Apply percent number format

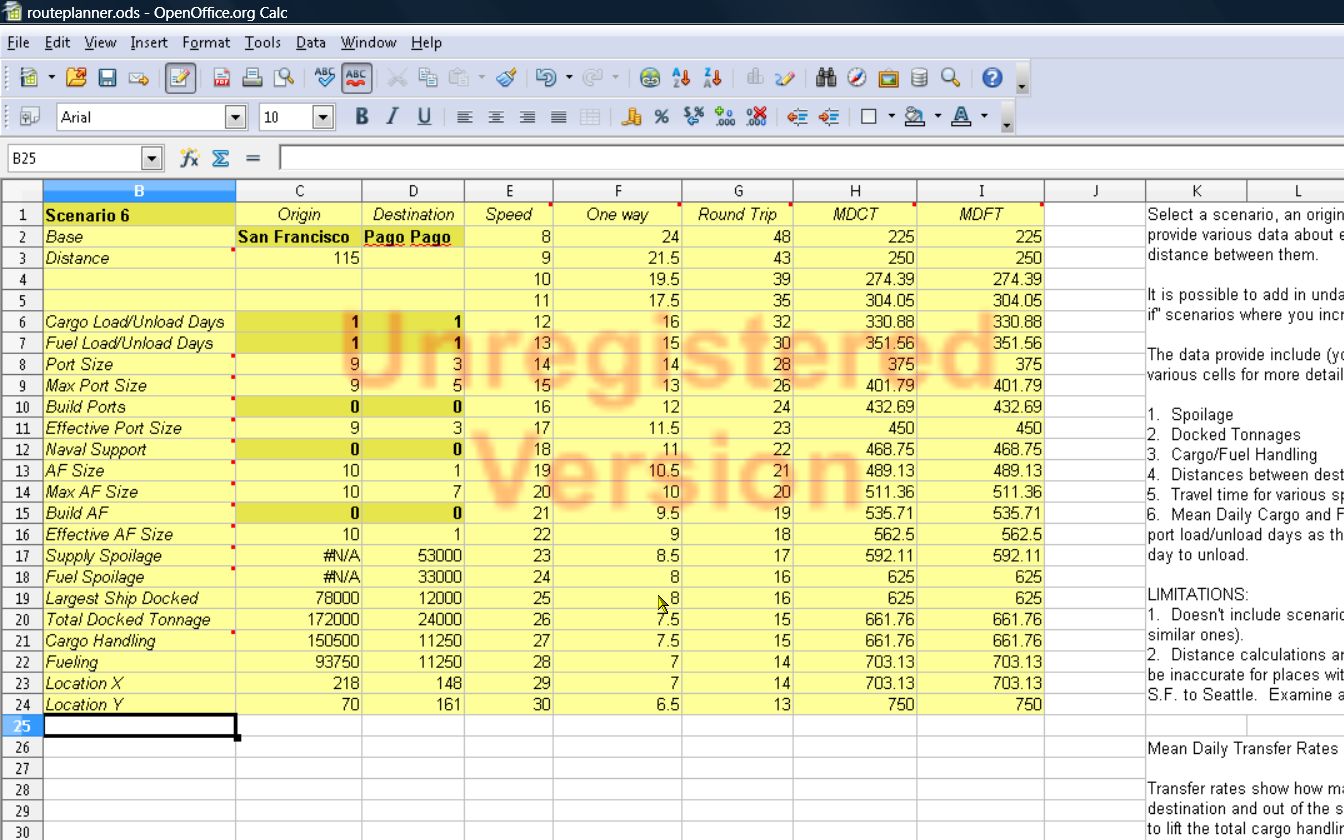click(x=660, y=117)
